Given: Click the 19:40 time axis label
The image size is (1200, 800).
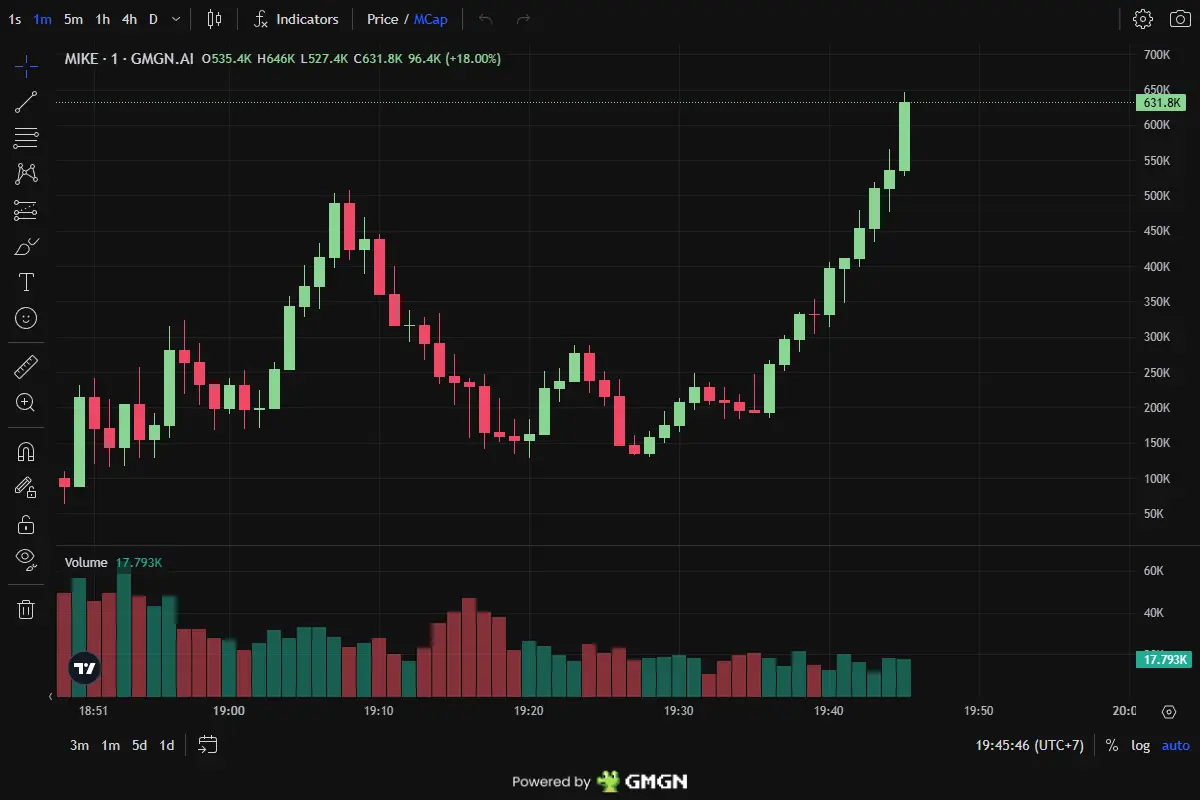Looking at the screenshot, I should coord(829,711).
